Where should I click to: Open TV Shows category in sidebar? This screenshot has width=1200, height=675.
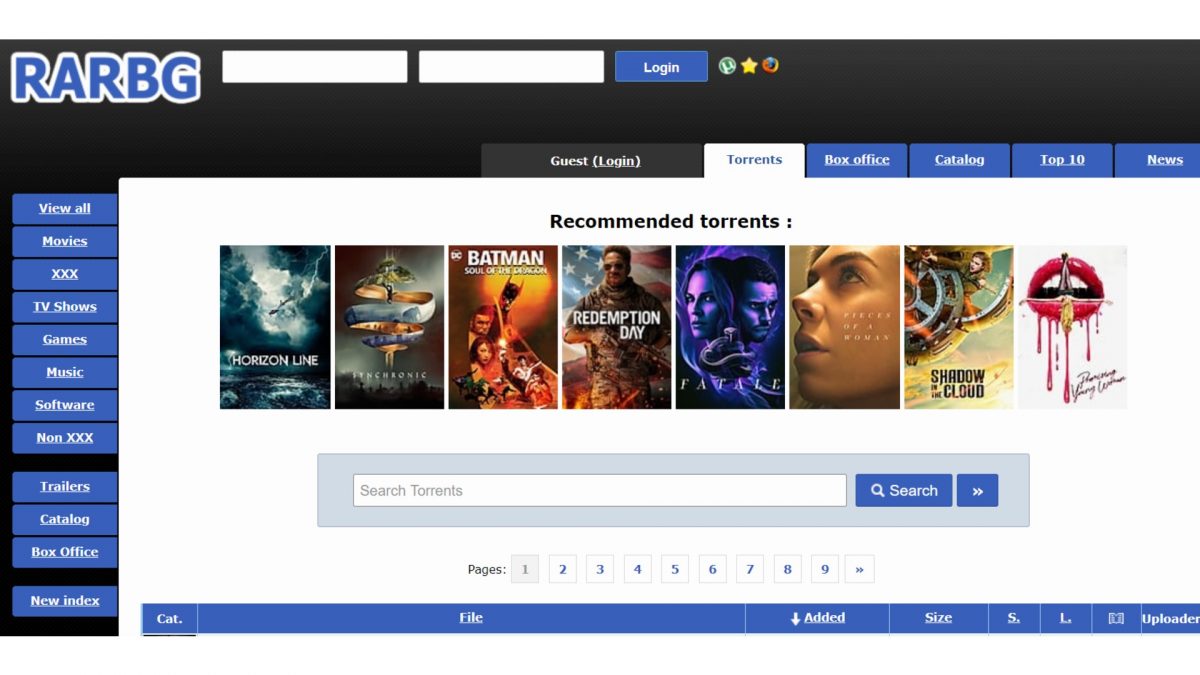click(x=65, y=307)
